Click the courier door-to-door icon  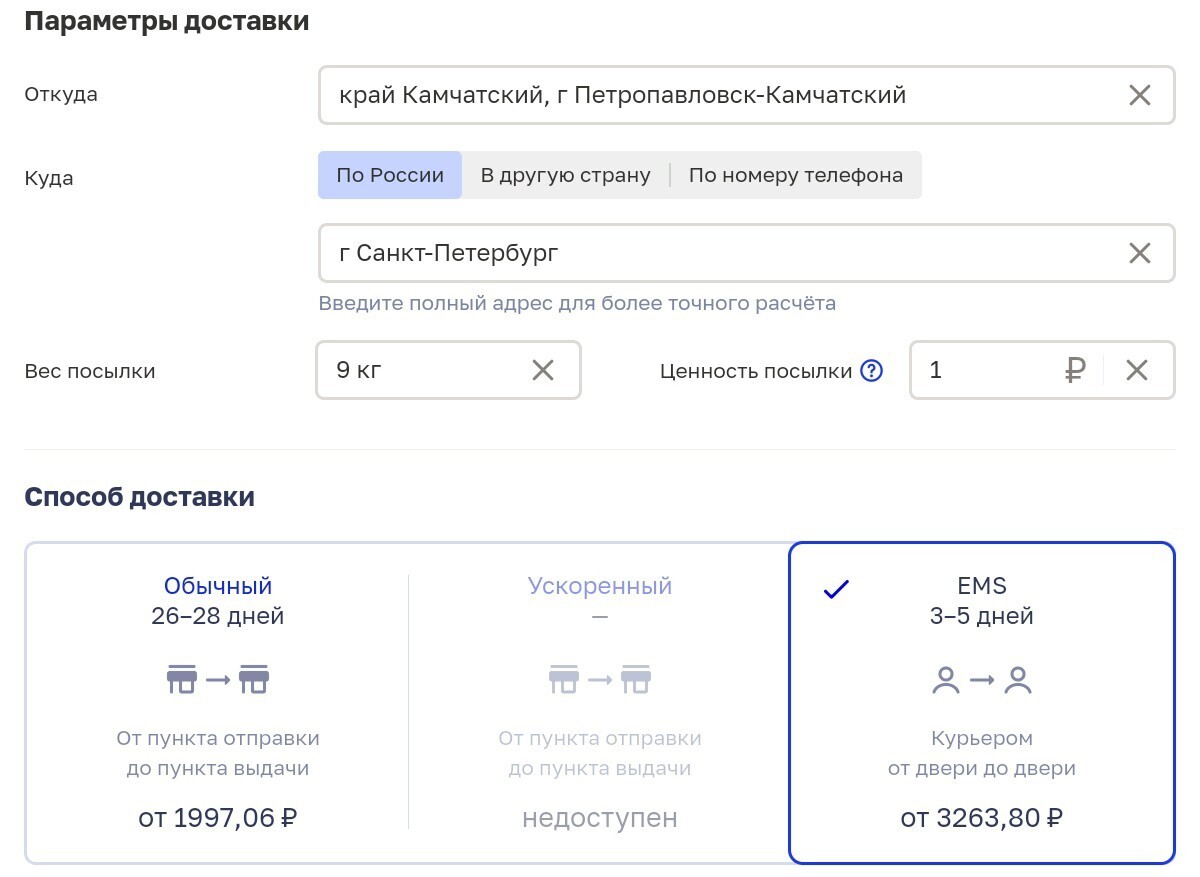click(981, 681)
